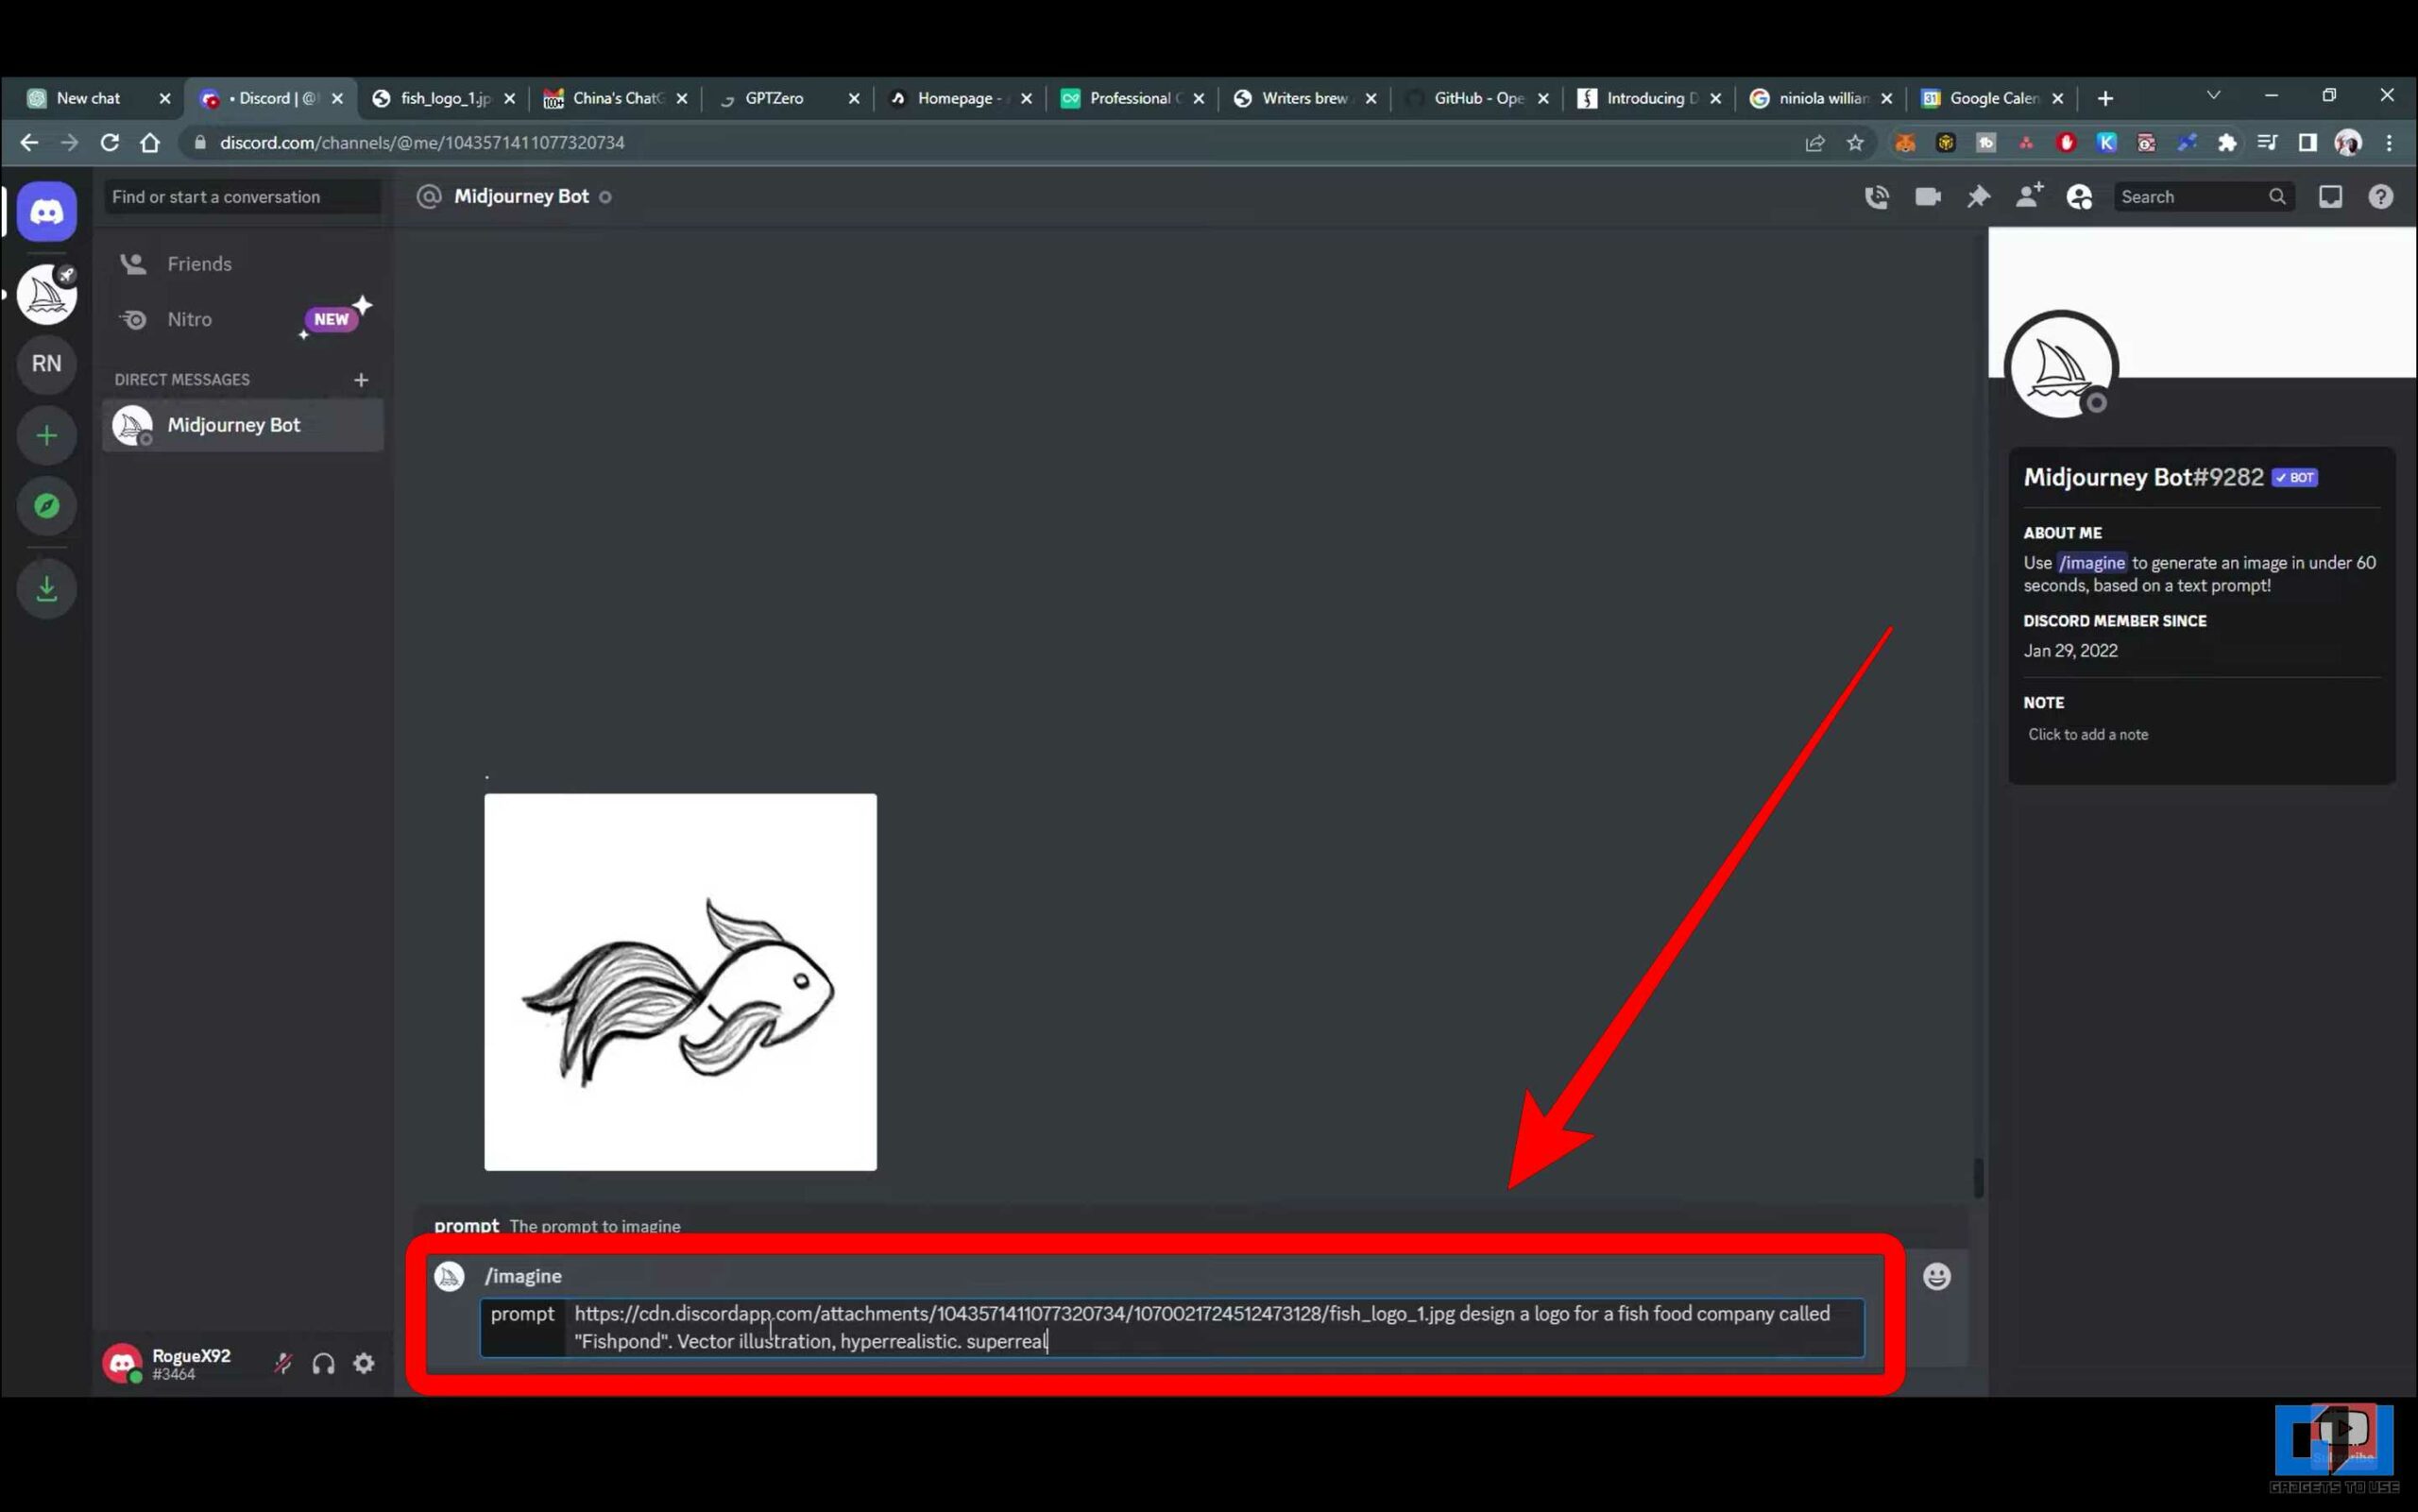Start a video call icon
Image resolution: width=2418 pixels, height=1512 pixels.
(1927, 197)
